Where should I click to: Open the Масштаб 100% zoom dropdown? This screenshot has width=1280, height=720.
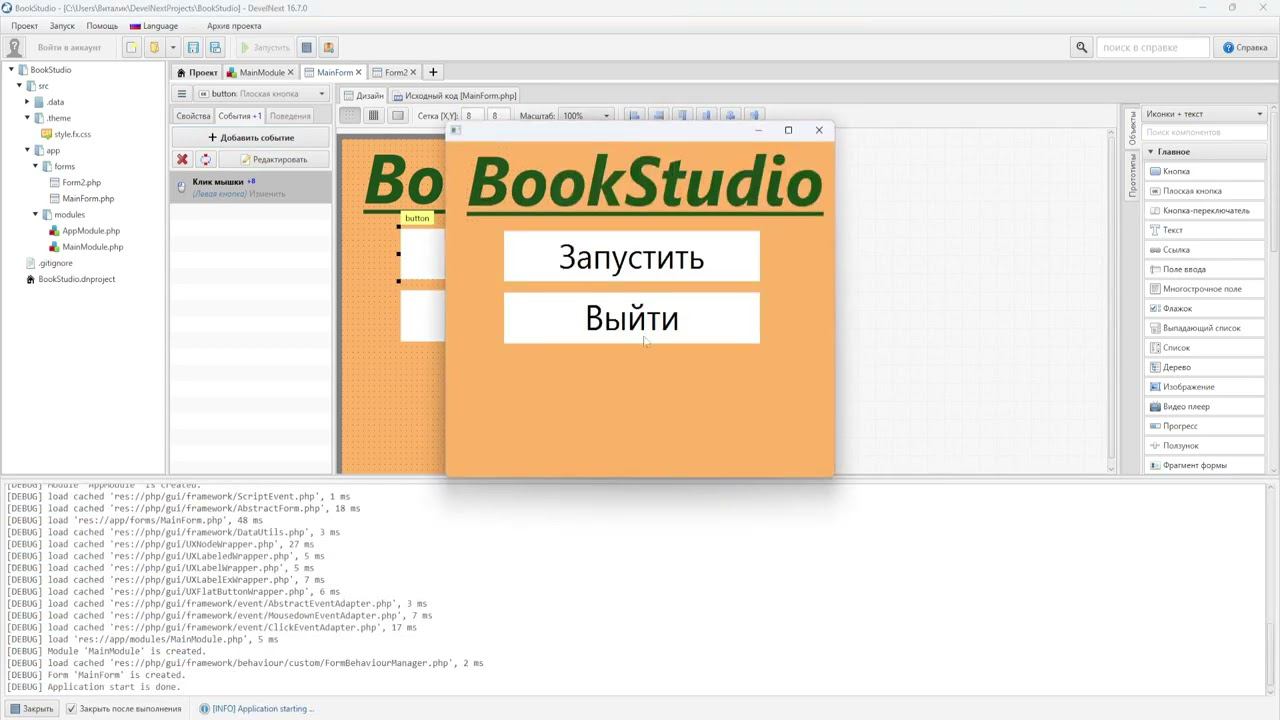coord(585,116)
